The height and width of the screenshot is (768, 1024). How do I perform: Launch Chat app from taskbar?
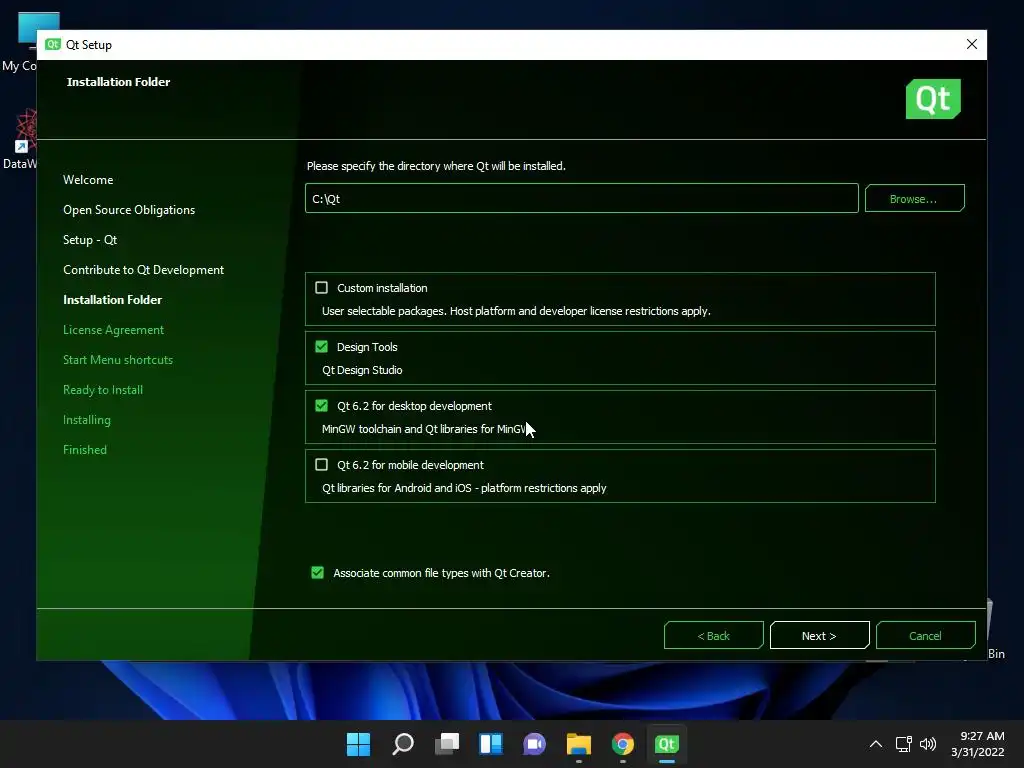[x=534, y=744]
